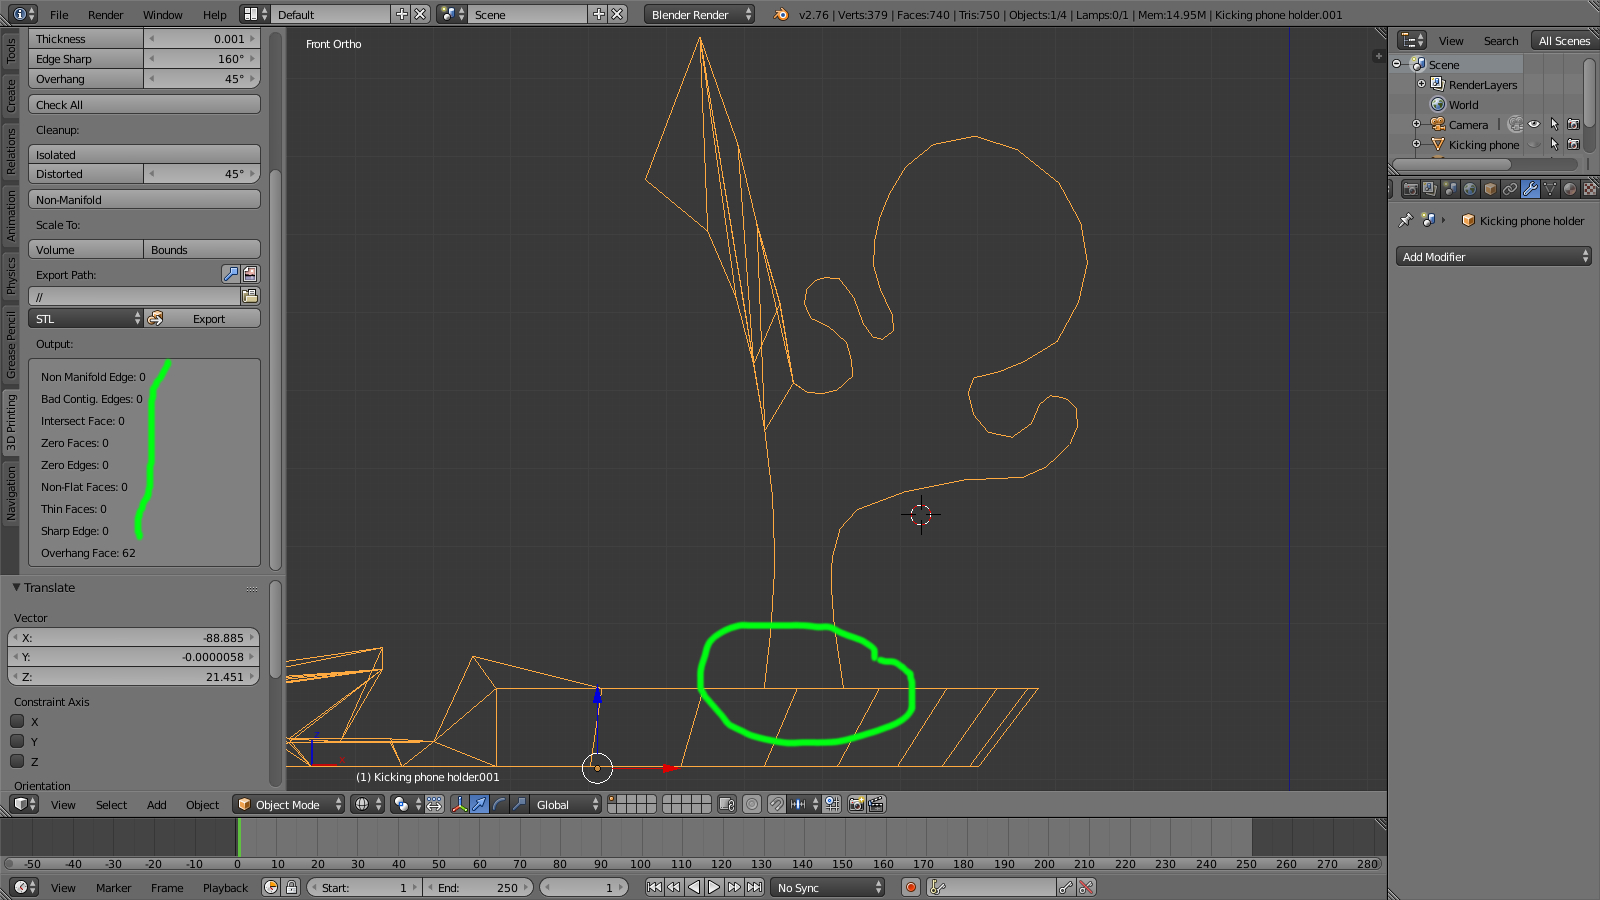Screen dimensions: 1600x900
Task: Toggle Camera renderability in outliner
Action: point(1573,124)
